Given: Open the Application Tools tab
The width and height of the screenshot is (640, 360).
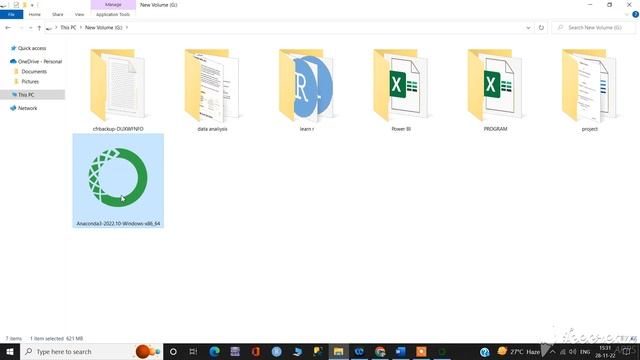Looking at the screenshot, I should pos(113,14).
